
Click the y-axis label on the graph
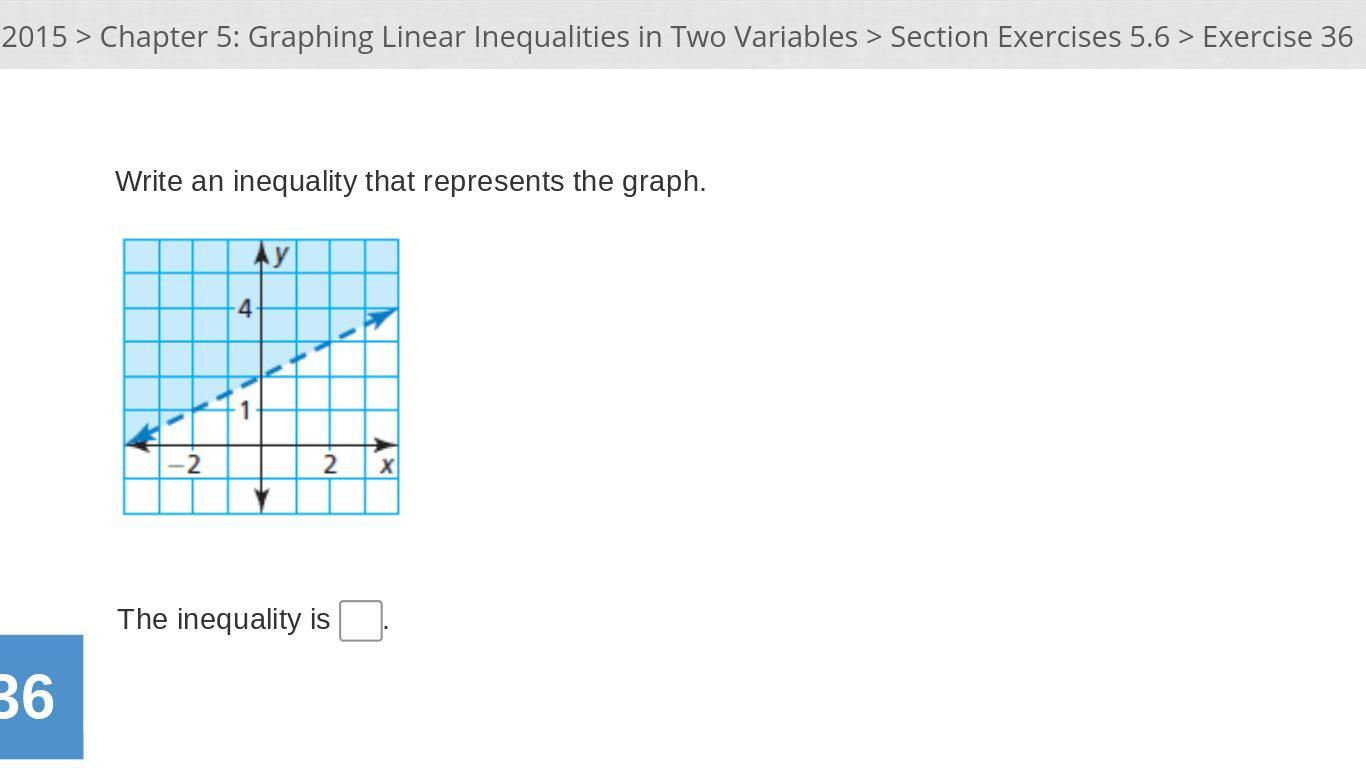[281, 254]
